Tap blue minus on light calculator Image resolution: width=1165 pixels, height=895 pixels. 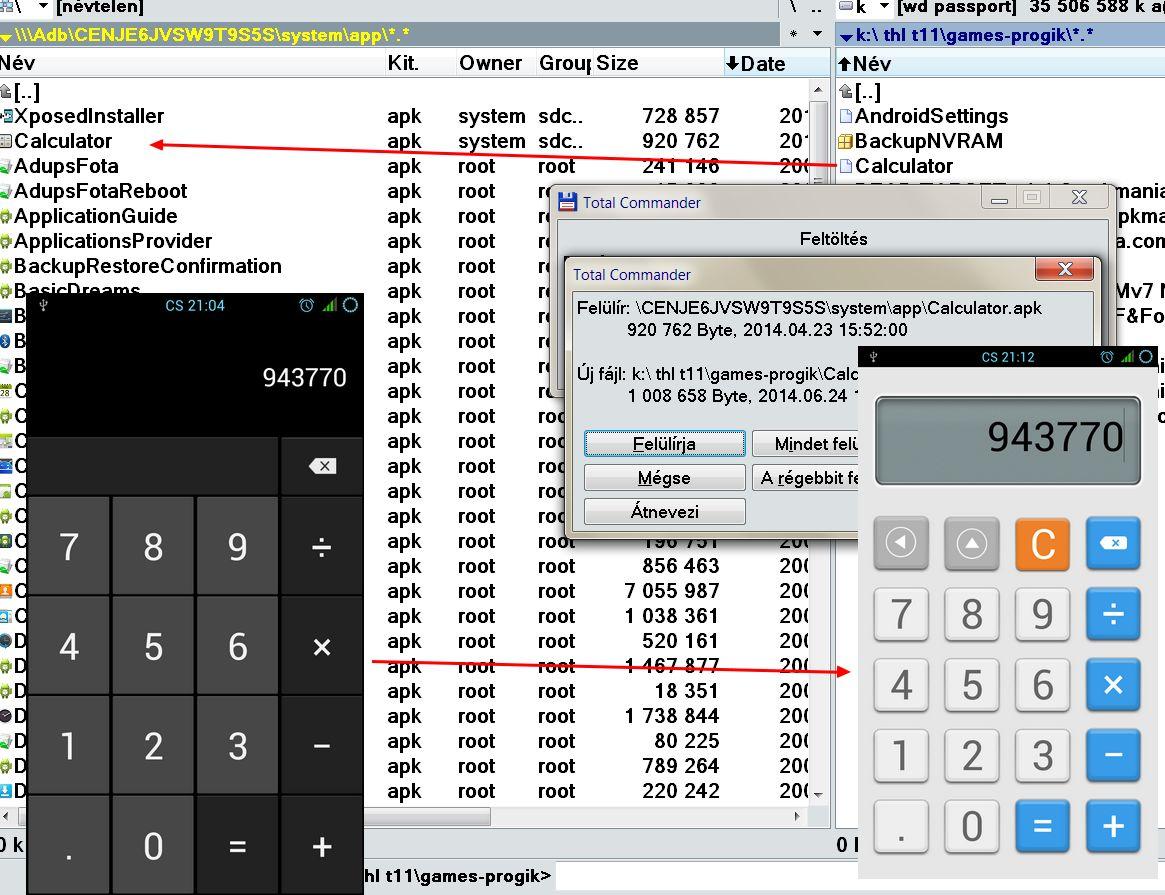[x=1113, y=755]
